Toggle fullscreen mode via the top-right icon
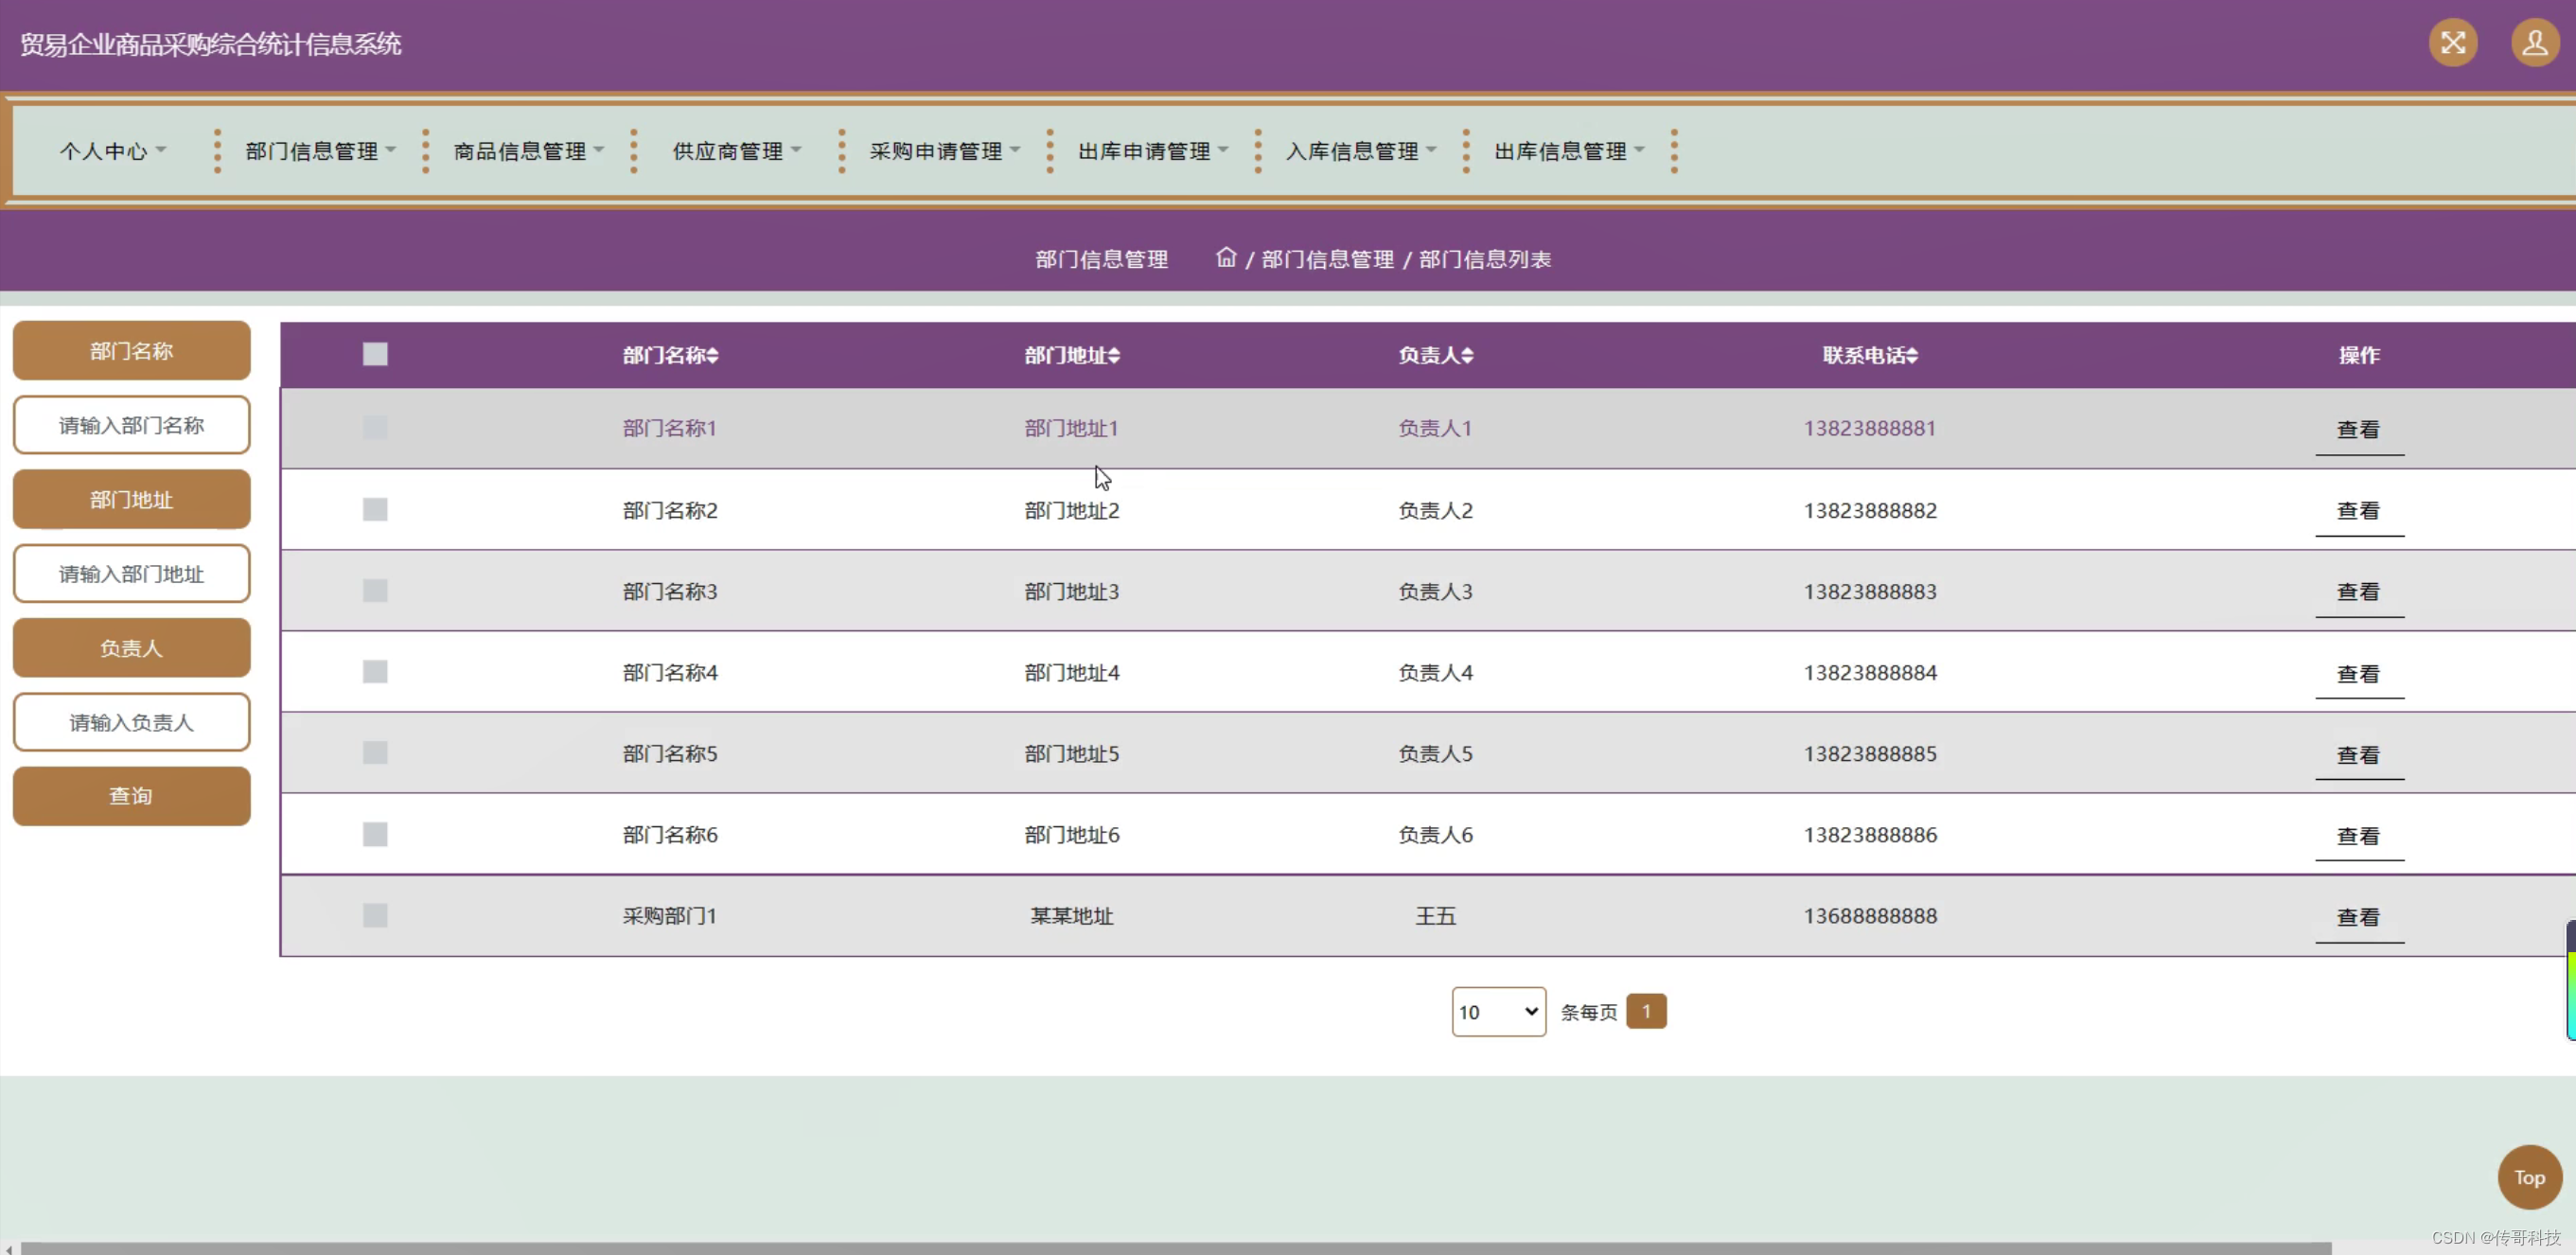The height and width of the screenshot is (1255, 2576). [x=2452, y=42]
